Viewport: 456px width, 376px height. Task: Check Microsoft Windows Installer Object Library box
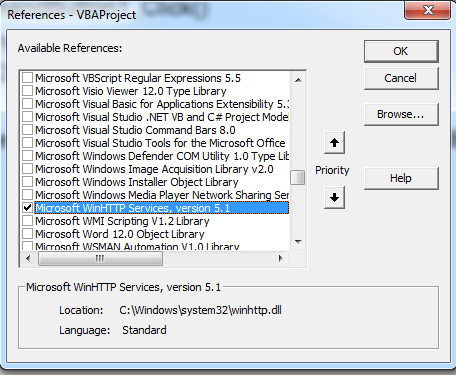tap(27, 182)
